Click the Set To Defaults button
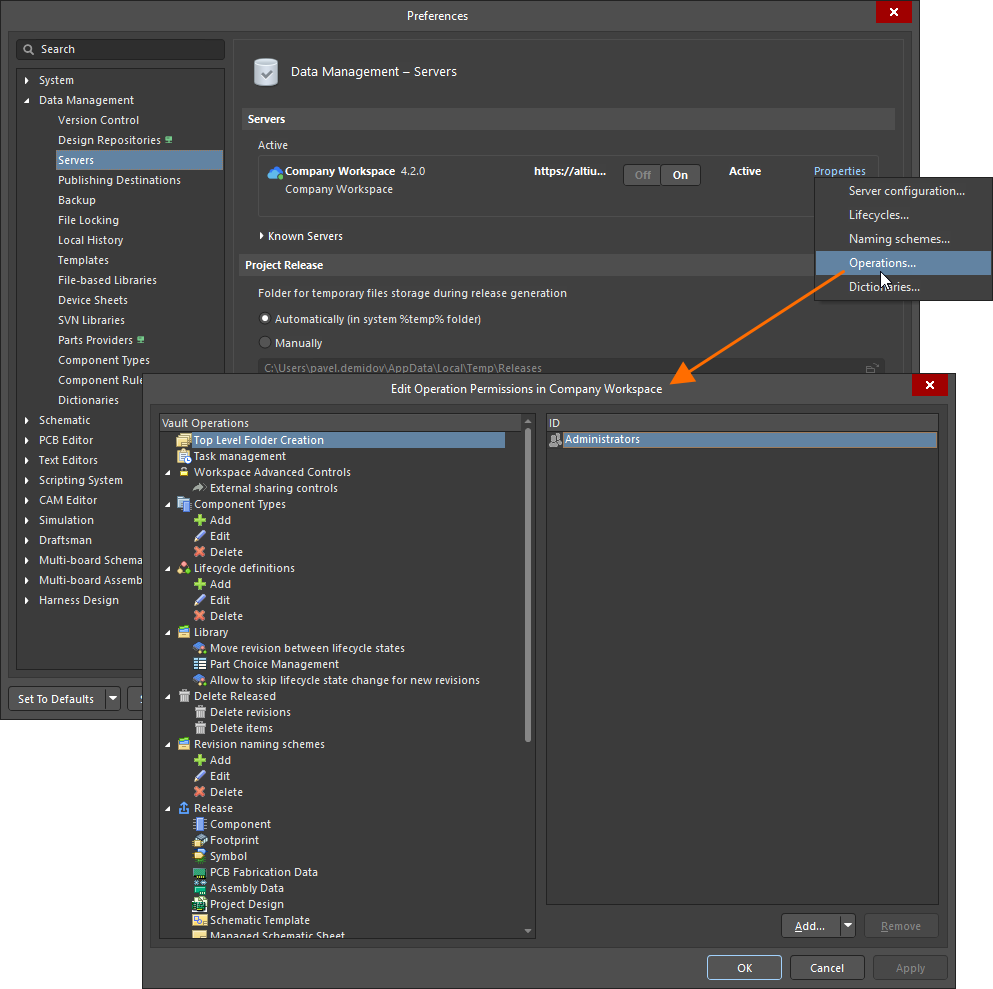 (56, 698)
